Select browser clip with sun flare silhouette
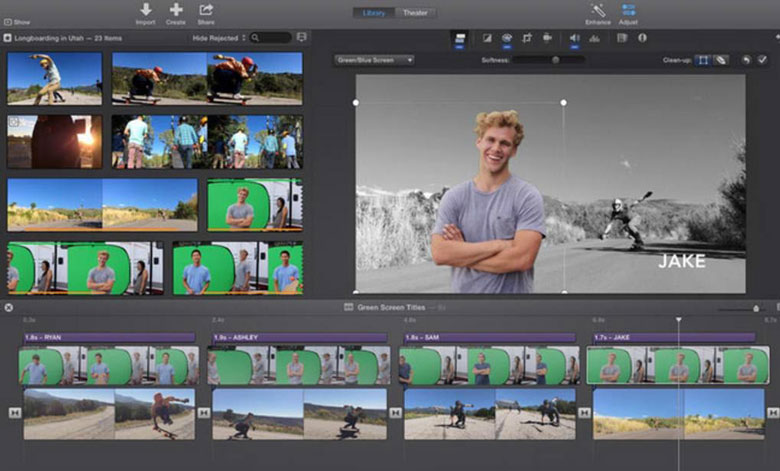The width and height of the screenshot is (780, 471). [x=54, y=142]
